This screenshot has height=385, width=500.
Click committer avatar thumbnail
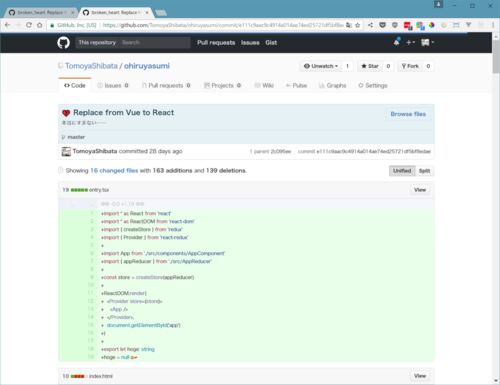(x=66, y=151)
